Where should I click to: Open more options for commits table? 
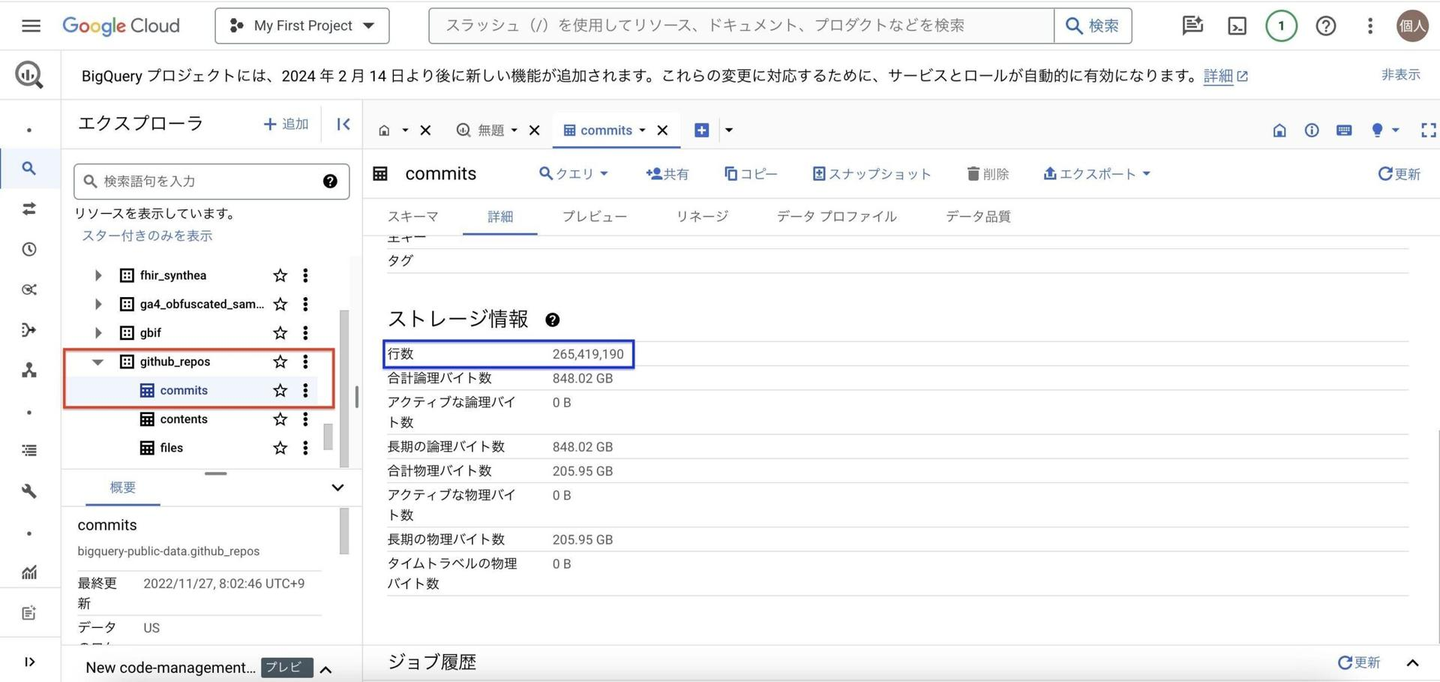[x=306, y=391]
